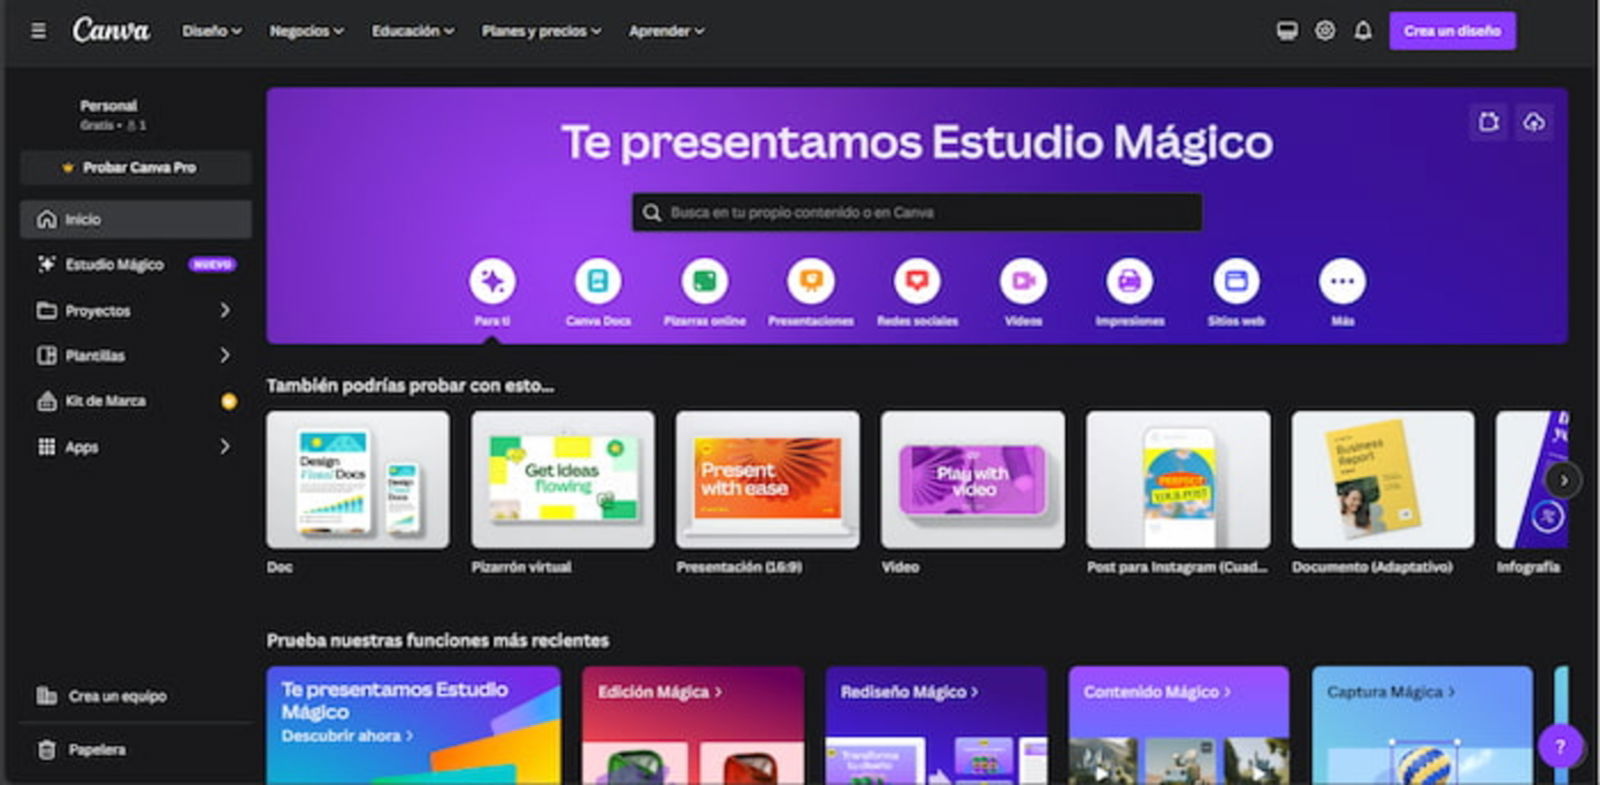Image resolution: width=1600 pixels, height=785 pixels.
Task: Open the Negocios dropdown menu
Action: click(x=306, y=31)
